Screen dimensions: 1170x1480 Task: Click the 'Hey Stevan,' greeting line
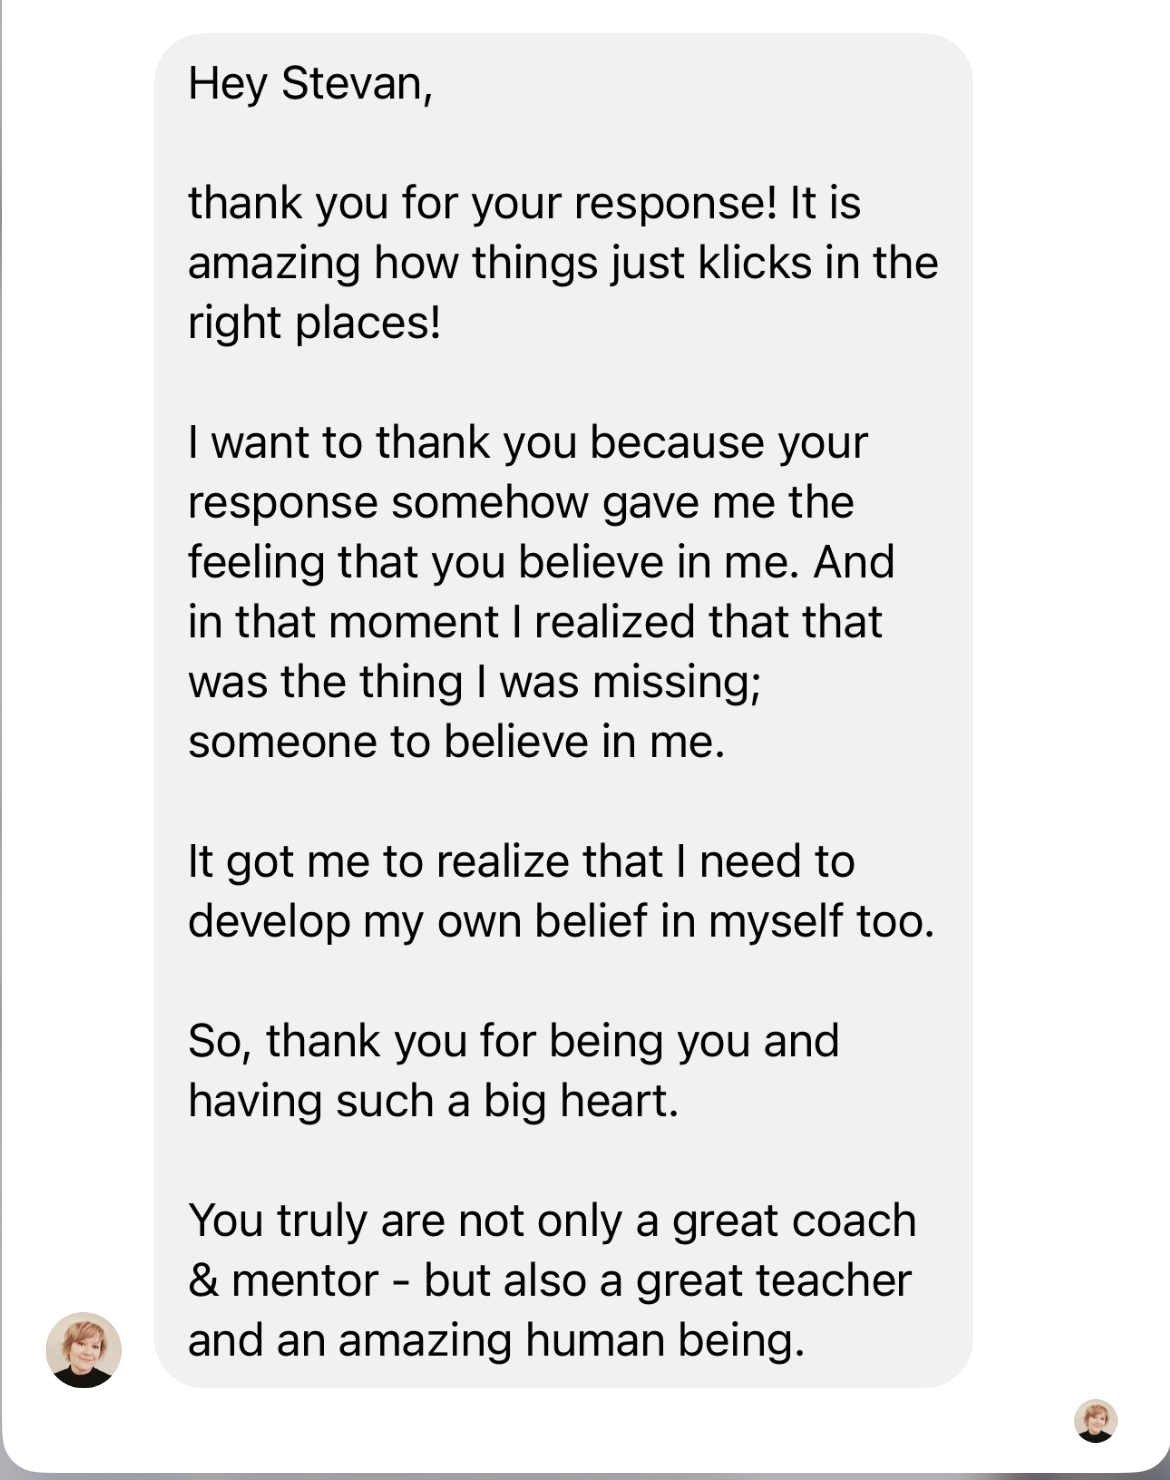coord(310,83)
